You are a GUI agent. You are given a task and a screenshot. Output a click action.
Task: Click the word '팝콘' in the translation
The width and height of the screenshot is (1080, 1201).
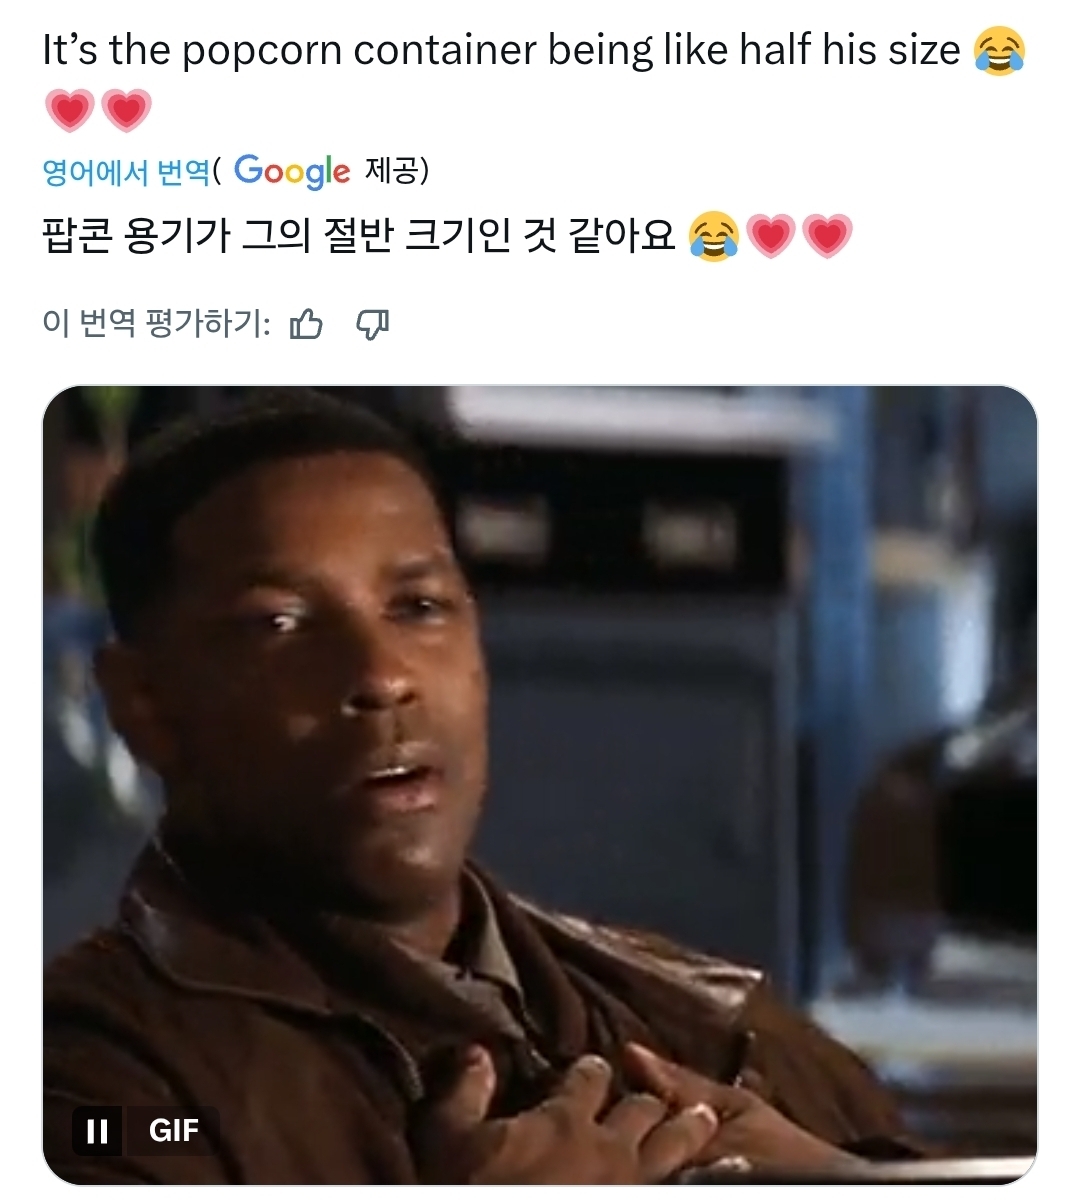[76, 236]
